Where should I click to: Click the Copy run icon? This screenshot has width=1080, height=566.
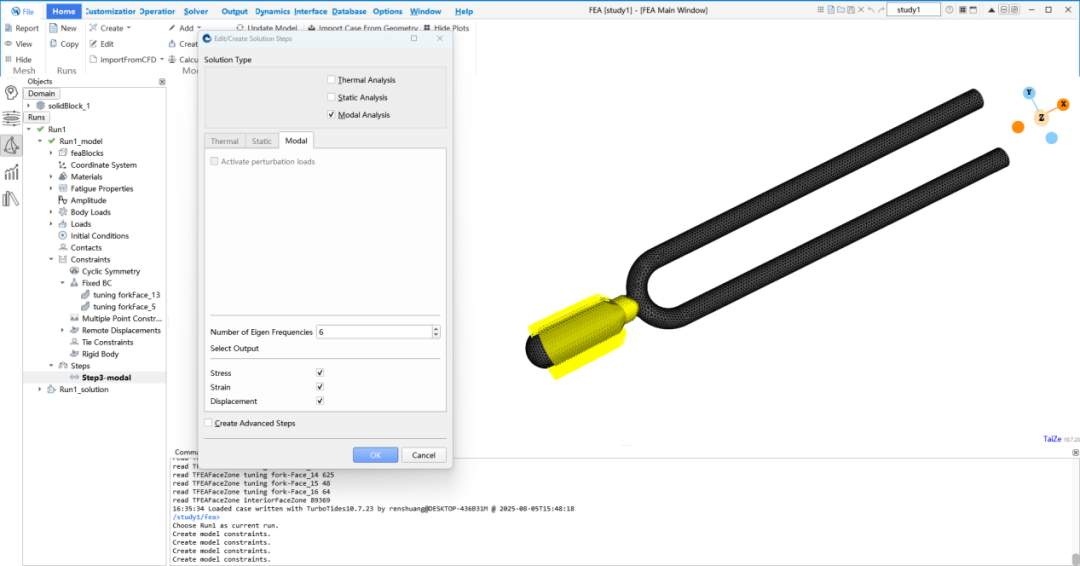[53, 43]
